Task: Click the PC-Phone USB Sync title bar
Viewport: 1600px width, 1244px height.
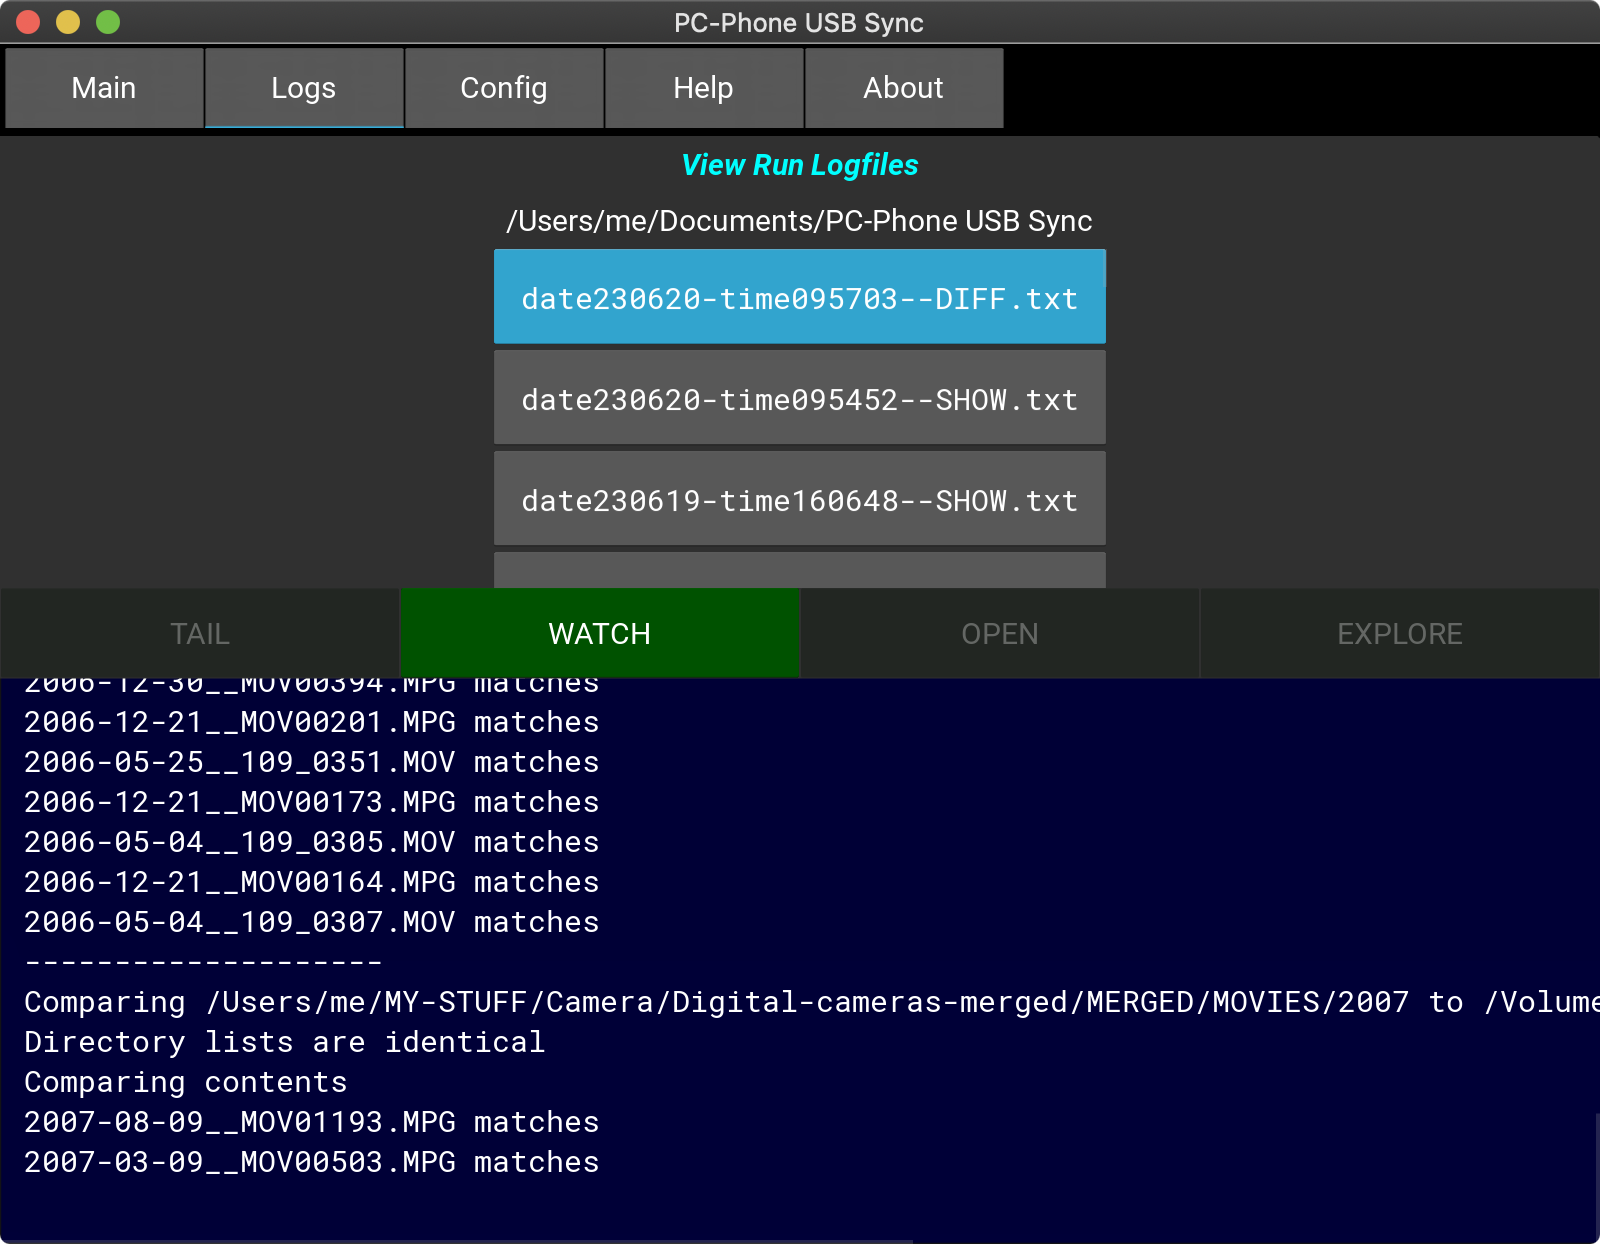Action: tap(799, 22)
